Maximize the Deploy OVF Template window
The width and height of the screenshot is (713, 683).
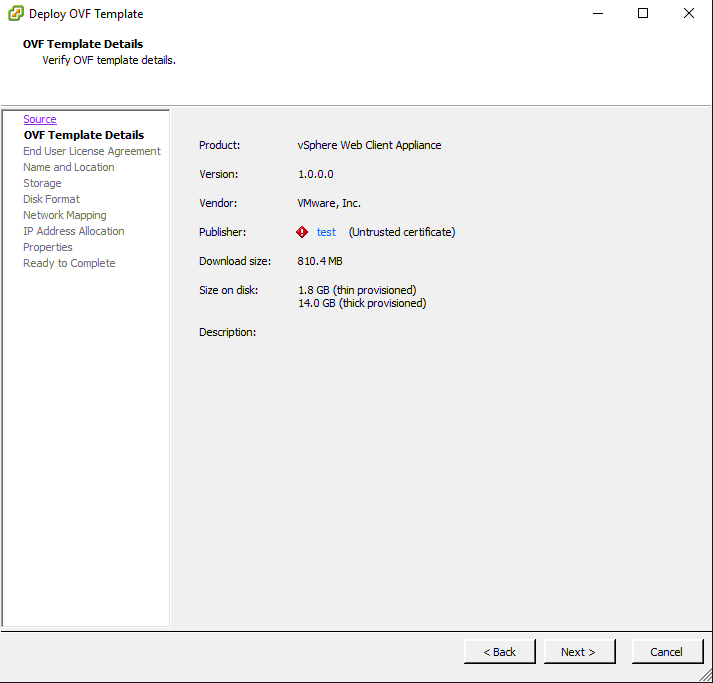click(643, 14)
